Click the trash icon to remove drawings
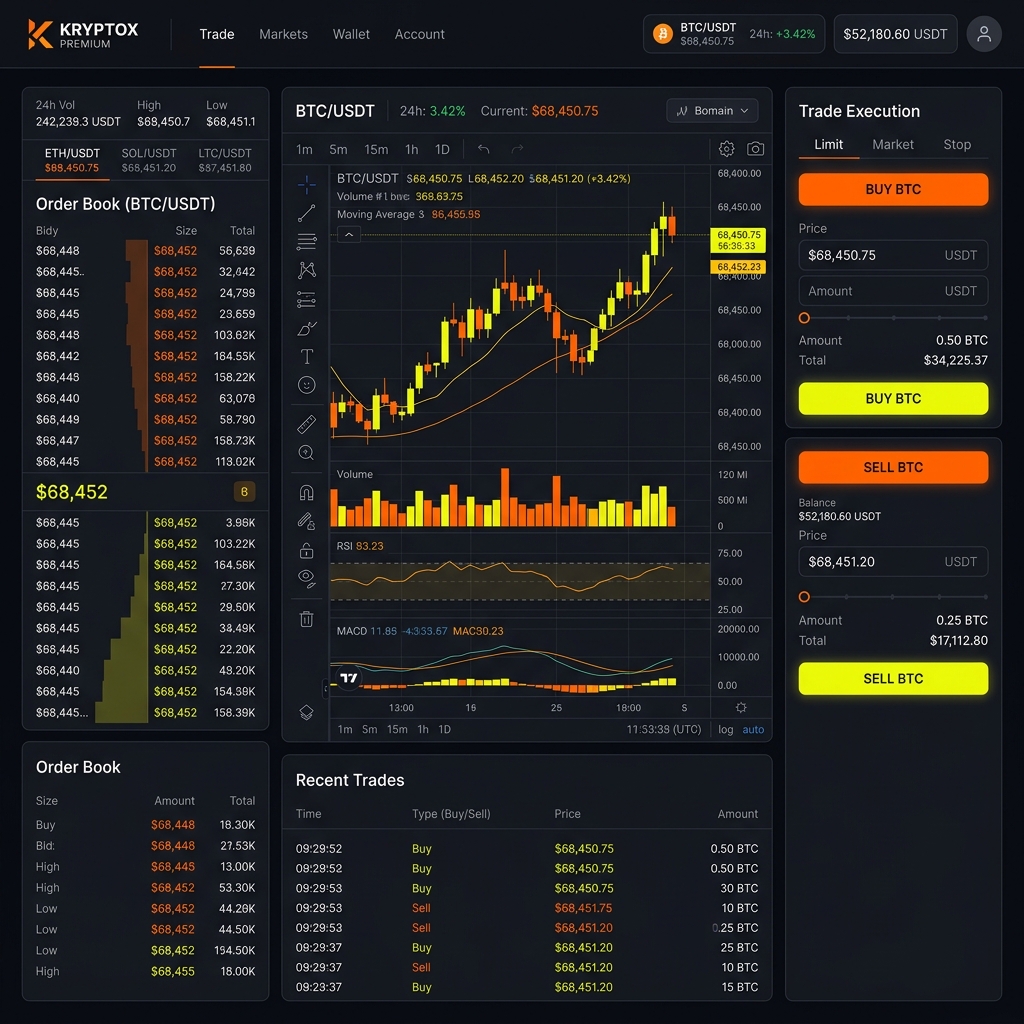Image resolution: width=1024 pixels, height=1024 pixels. (306, 618)
